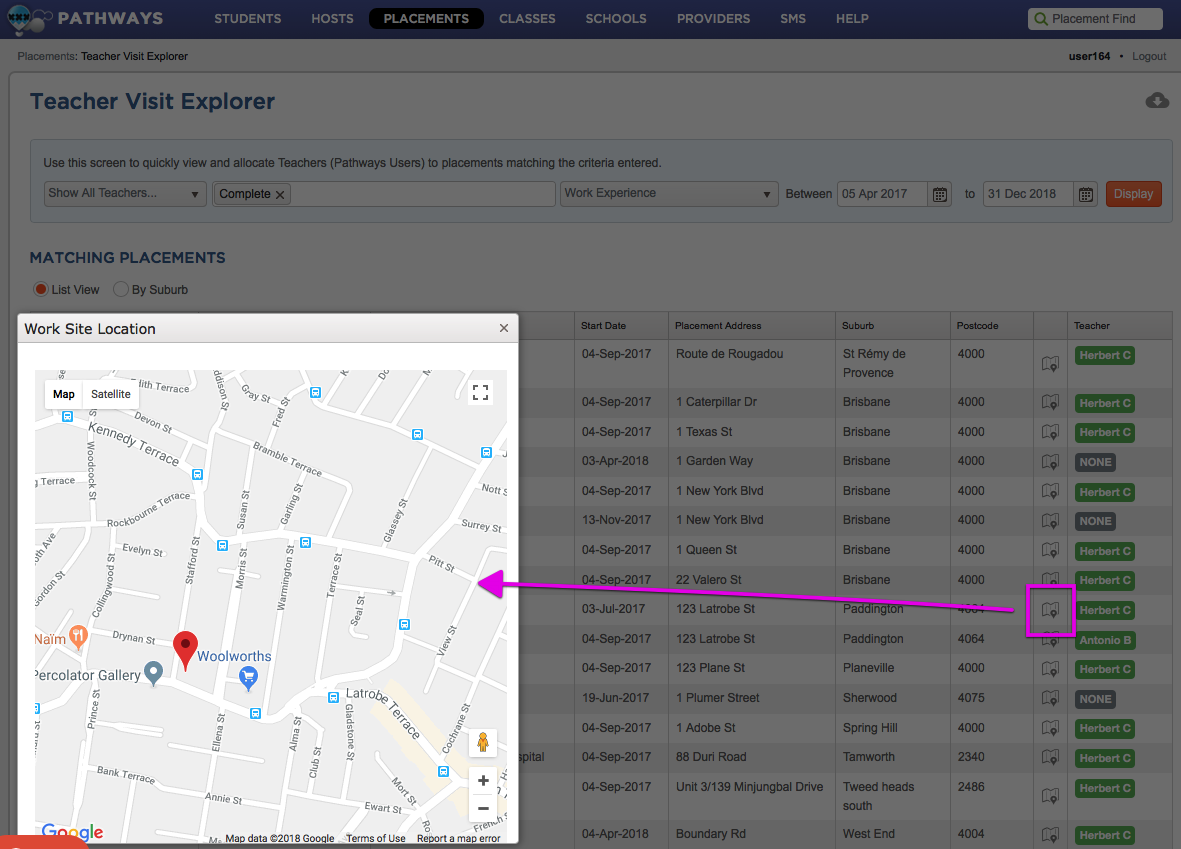Viewport: 1181px width, 849px height.
Task: Click the Woolworths shopping marker on map
Action: (248, 679)
